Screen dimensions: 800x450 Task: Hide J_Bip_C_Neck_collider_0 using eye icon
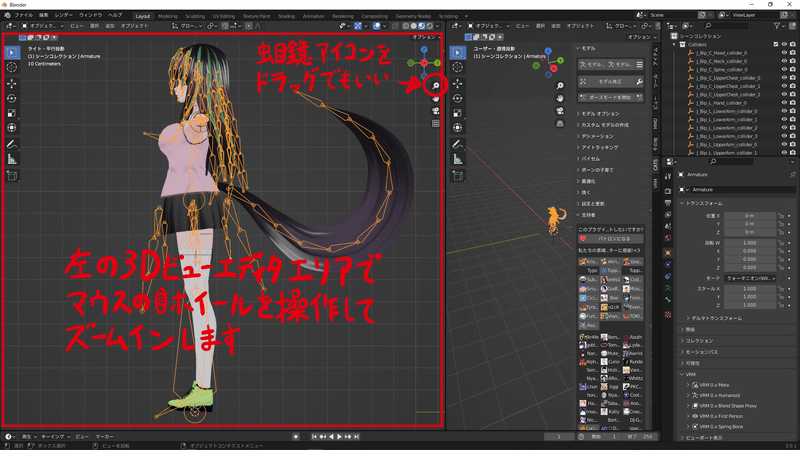[784, 61]
